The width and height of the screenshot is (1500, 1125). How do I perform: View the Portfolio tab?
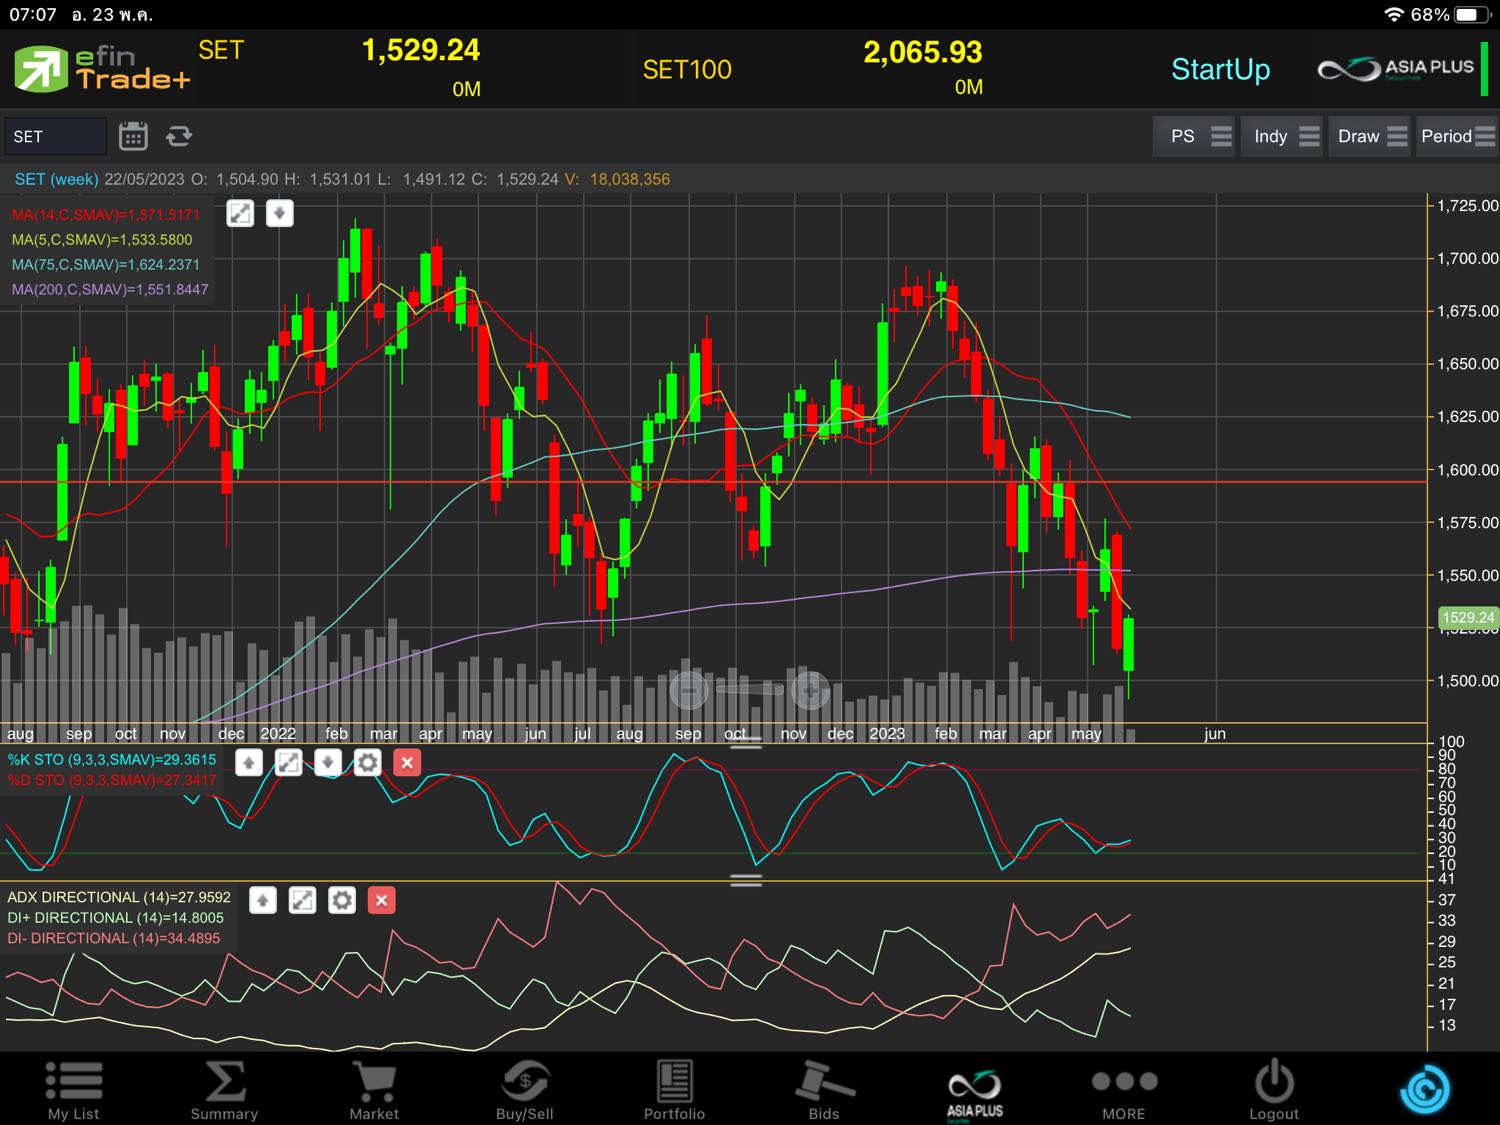(674, 1089)
